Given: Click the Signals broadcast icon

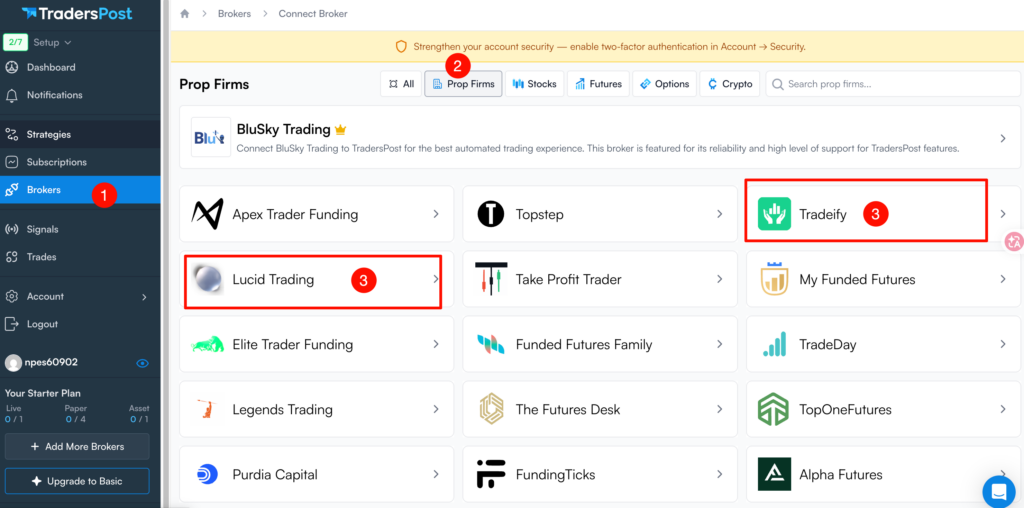Looking at the screenshot, I should (x=12, y=229).
